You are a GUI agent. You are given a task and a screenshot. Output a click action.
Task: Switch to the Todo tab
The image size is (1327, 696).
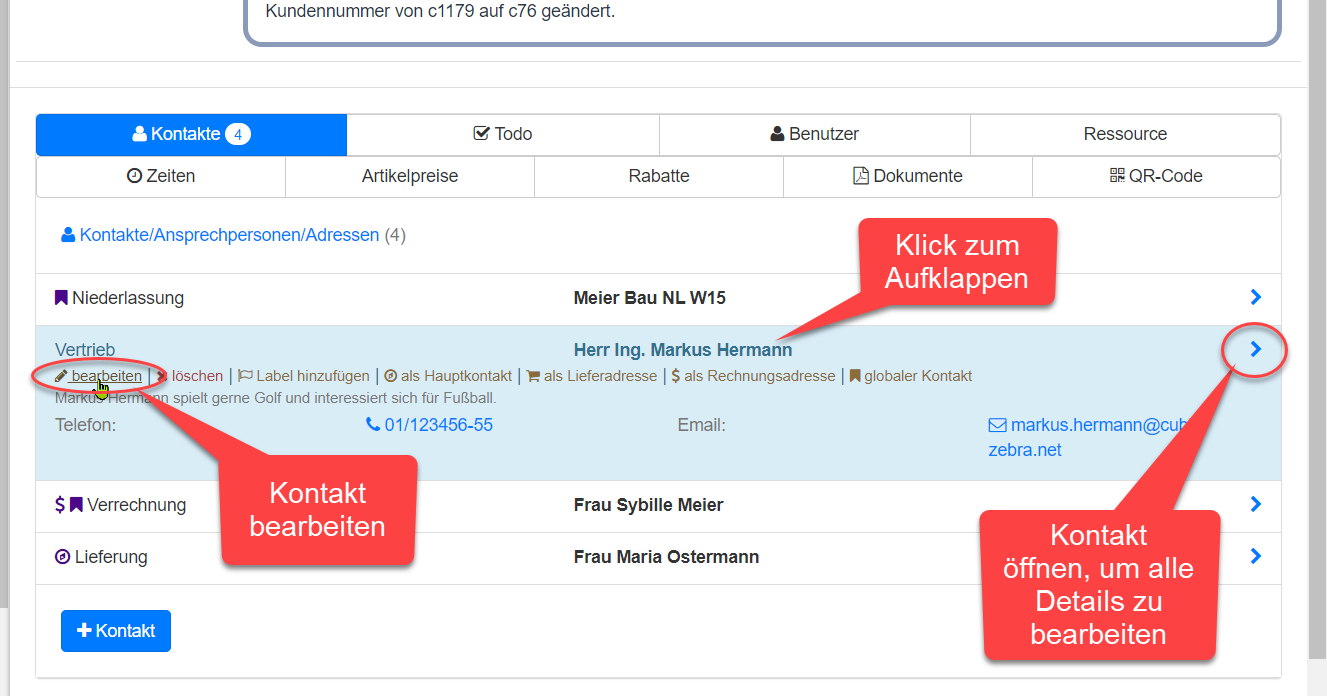pyautogui.click(x=503, y=134)
